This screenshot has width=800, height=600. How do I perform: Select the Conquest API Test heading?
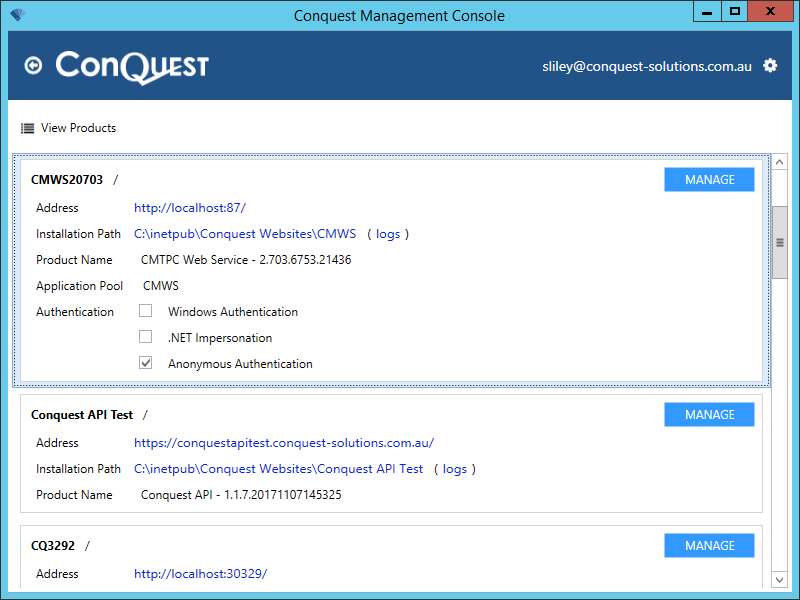(82, 415)
